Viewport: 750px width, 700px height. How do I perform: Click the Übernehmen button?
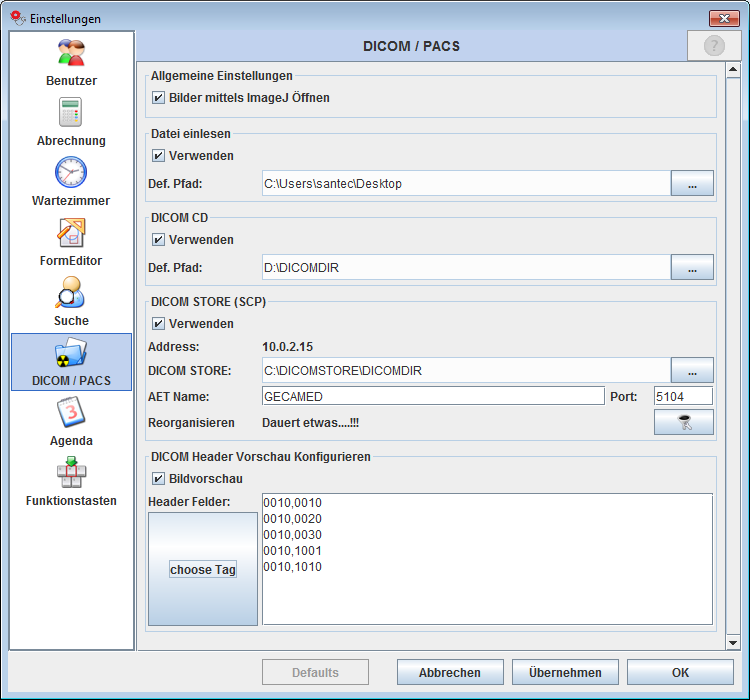point(565,673)
